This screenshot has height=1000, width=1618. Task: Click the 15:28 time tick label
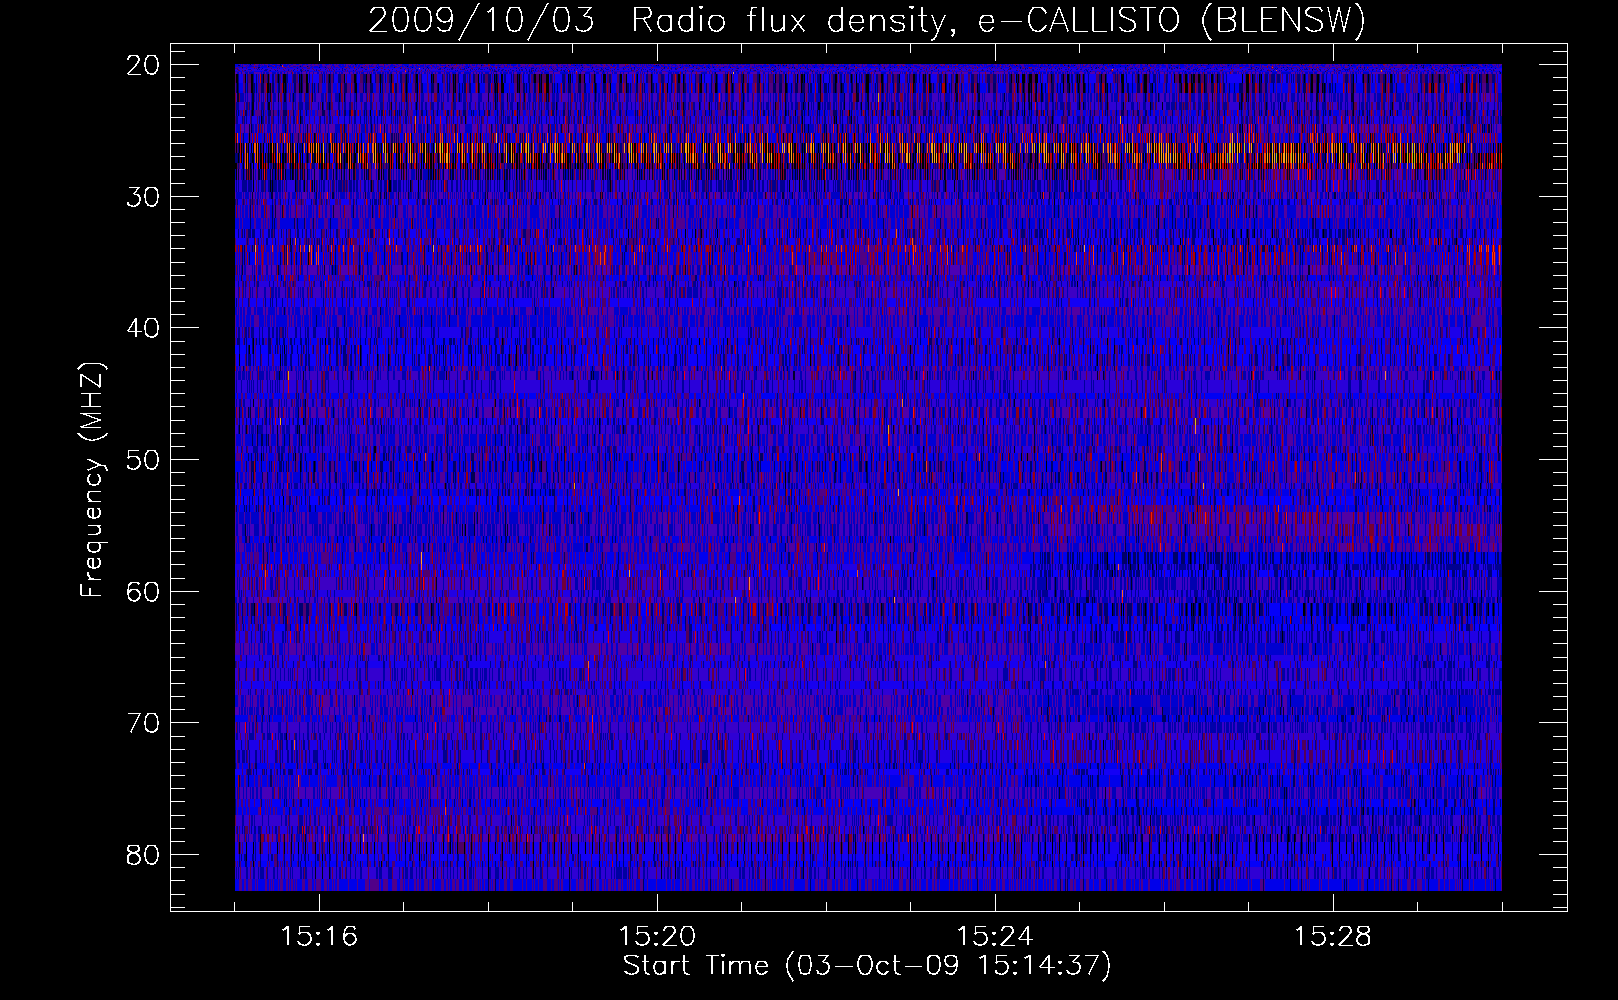1333,937
